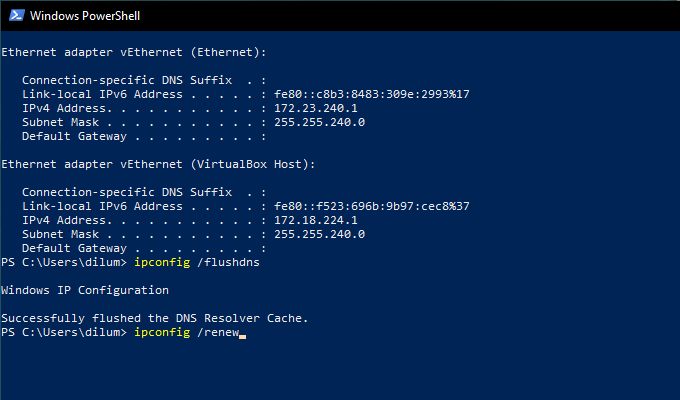Click the first adapter's subnet mask 255.255.240.0
Viewport: 680px width, 400px height.
click(319, 122)
